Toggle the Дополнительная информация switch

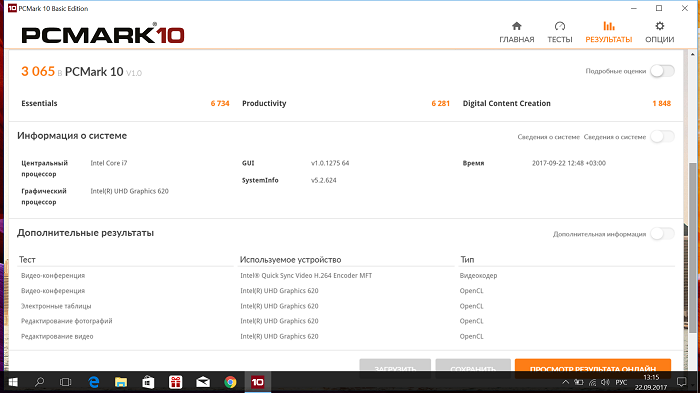click(x=662, y=234)
